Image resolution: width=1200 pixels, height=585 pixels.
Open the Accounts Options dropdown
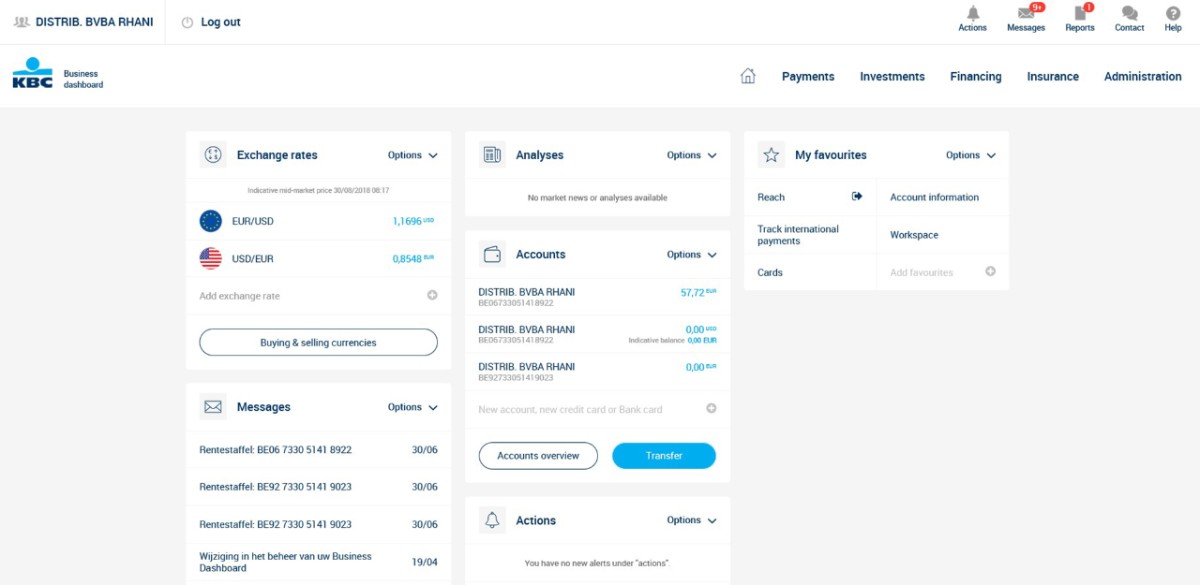click(x=690, y=254)
